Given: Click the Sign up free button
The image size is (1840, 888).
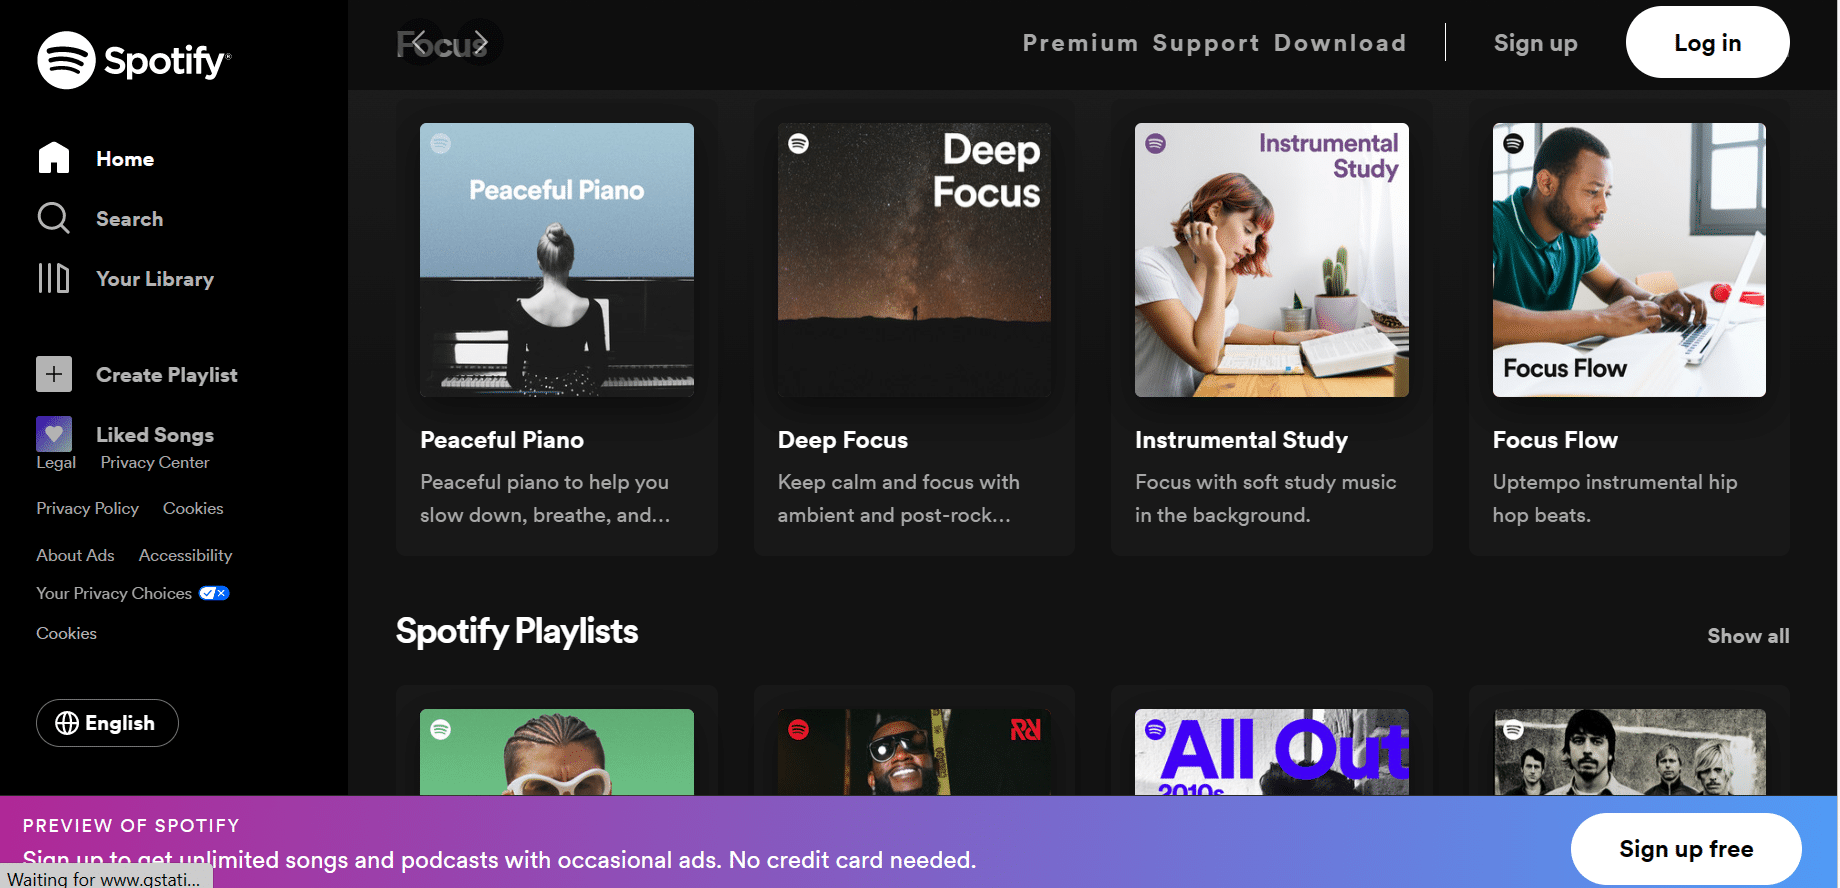Looking at the screenshot, I should (x=1686, y=849).
